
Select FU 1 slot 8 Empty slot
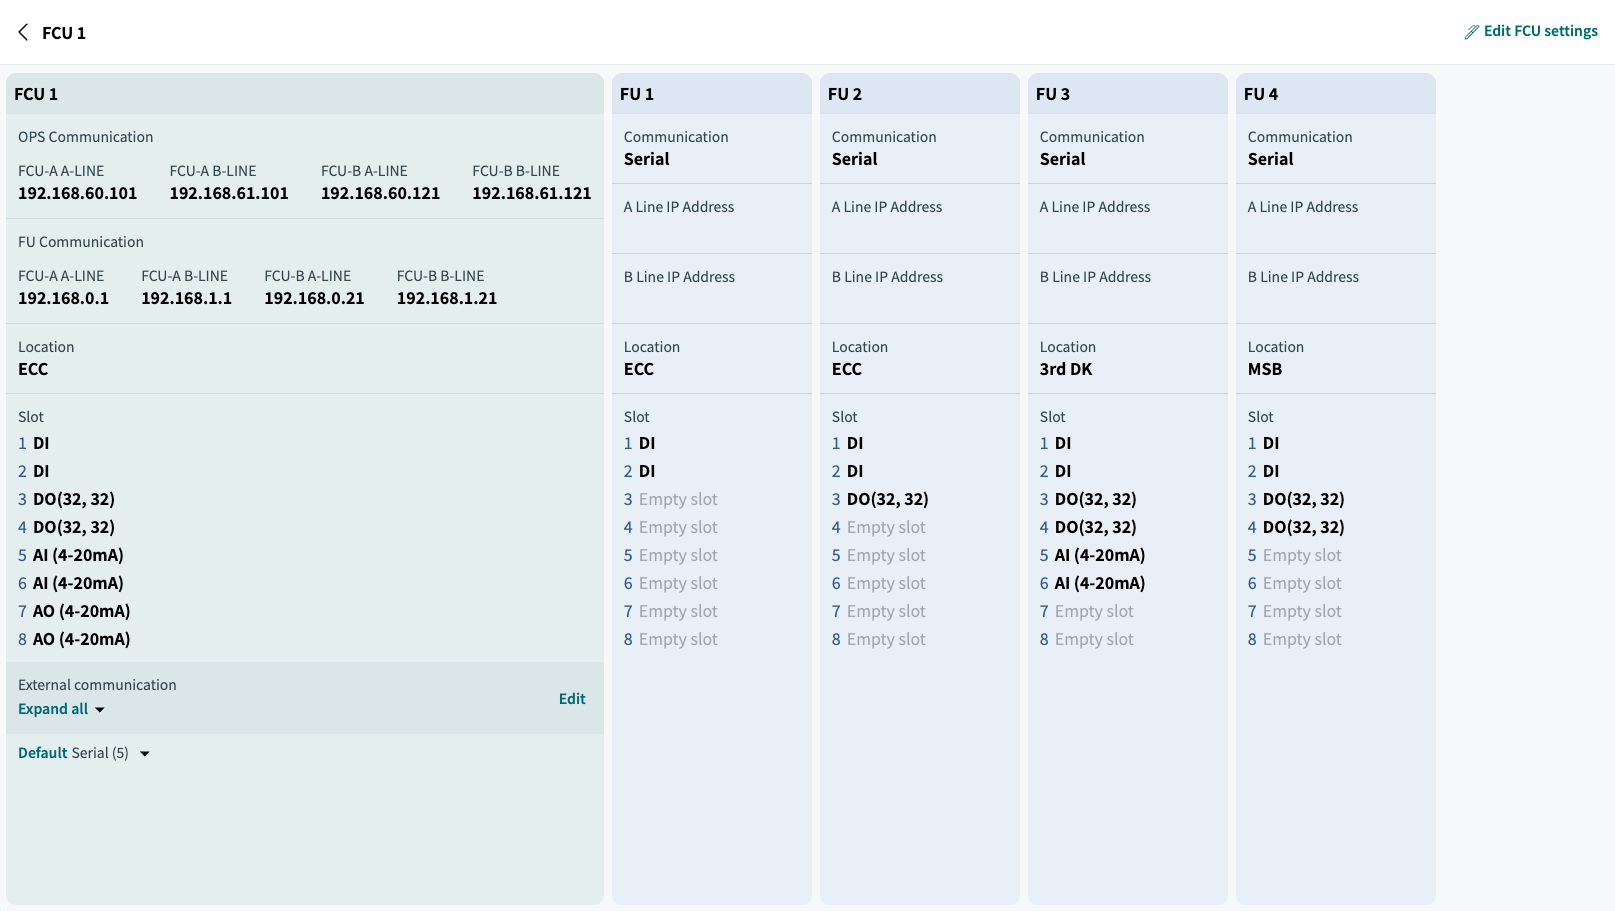671,639
